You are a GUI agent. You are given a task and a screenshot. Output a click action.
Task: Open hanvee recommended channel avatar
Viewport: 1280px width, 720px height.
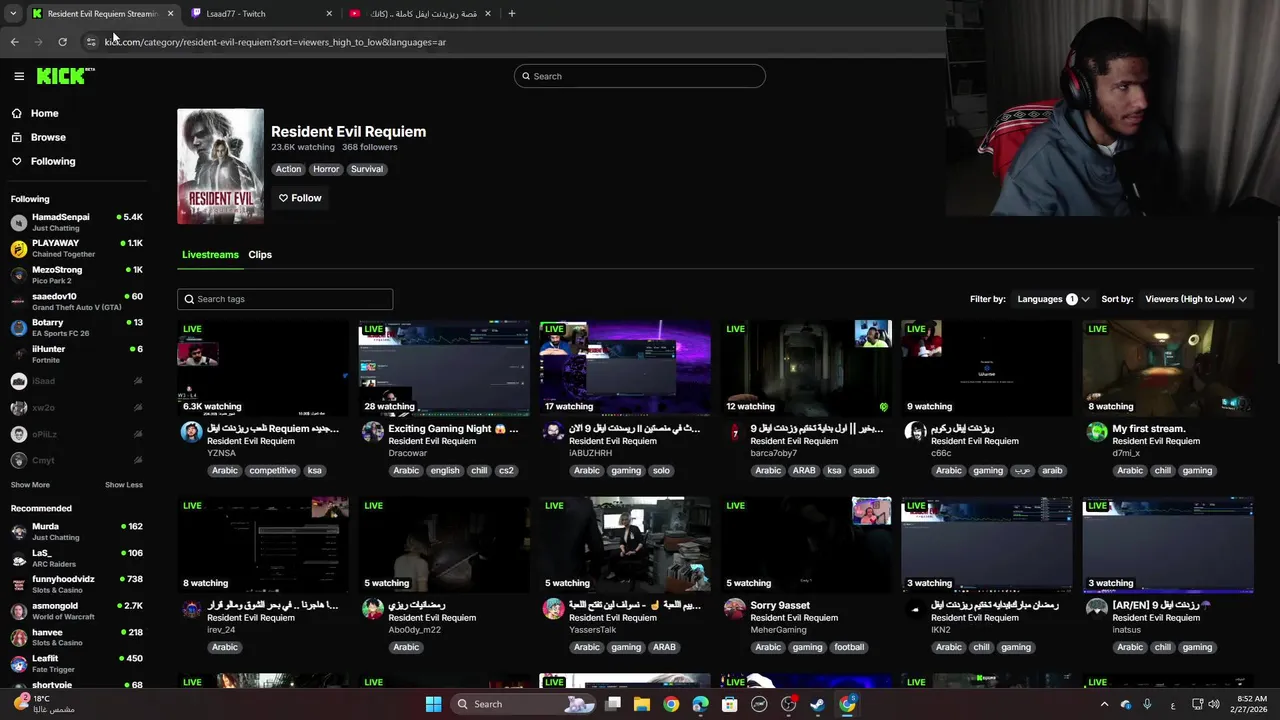coord(19,638)
